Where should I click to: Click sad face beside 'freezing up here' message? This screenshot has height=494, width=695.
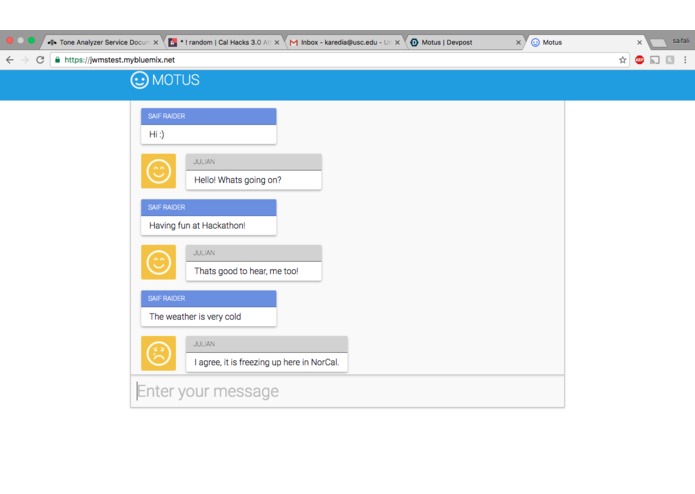(159, 353)
